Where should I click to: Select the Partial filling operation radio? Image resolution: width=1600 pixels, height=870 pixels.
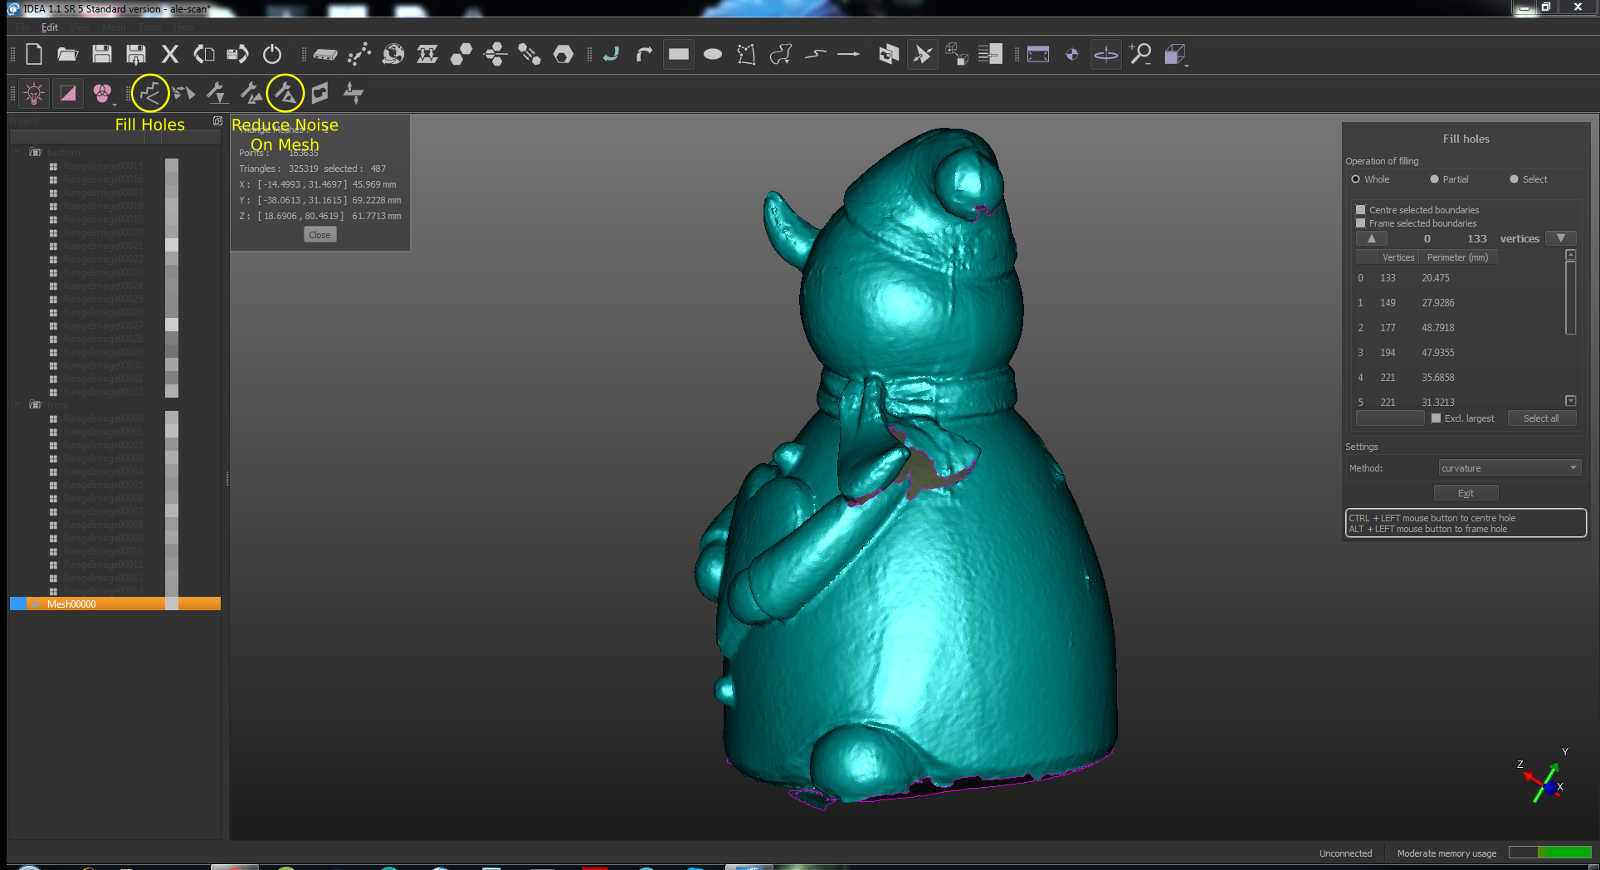tap(1434, 179)
